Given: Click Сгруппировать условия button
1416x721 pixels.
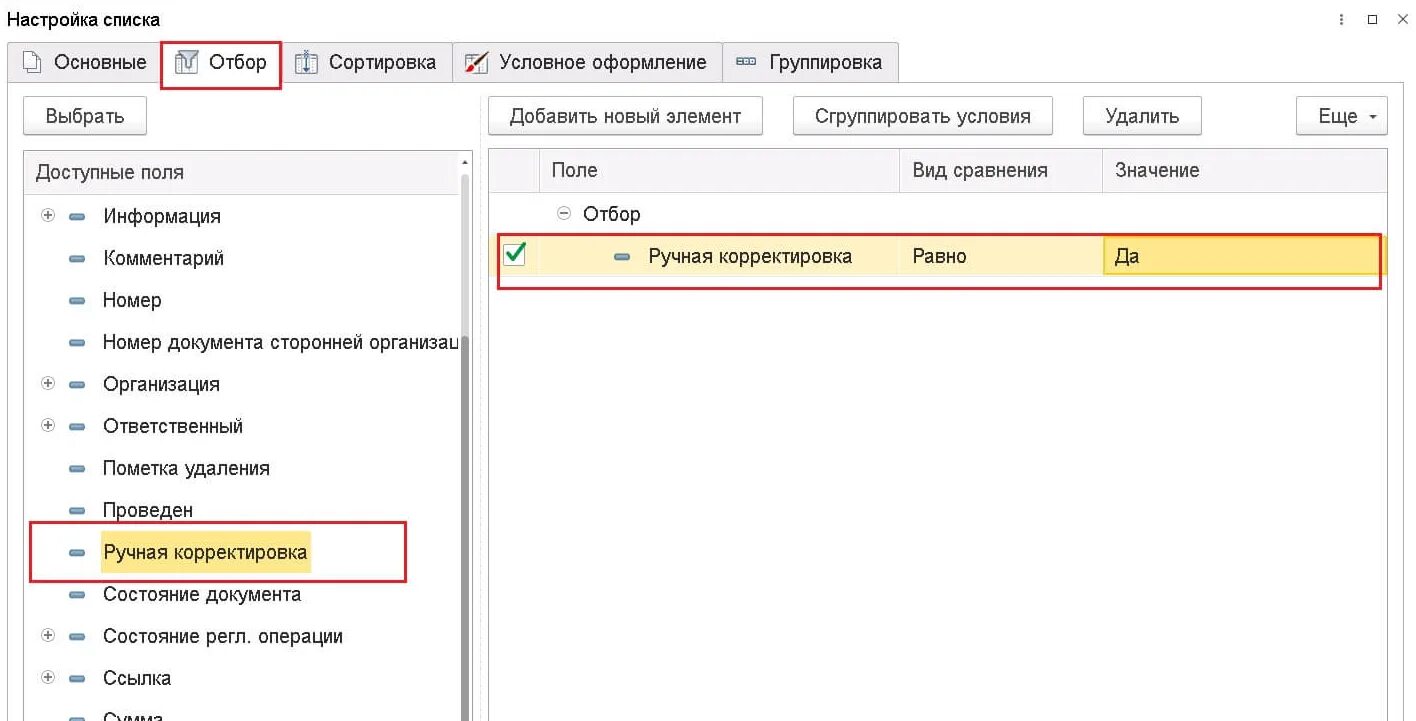Looking at the screenshot, I should point(923,116).
